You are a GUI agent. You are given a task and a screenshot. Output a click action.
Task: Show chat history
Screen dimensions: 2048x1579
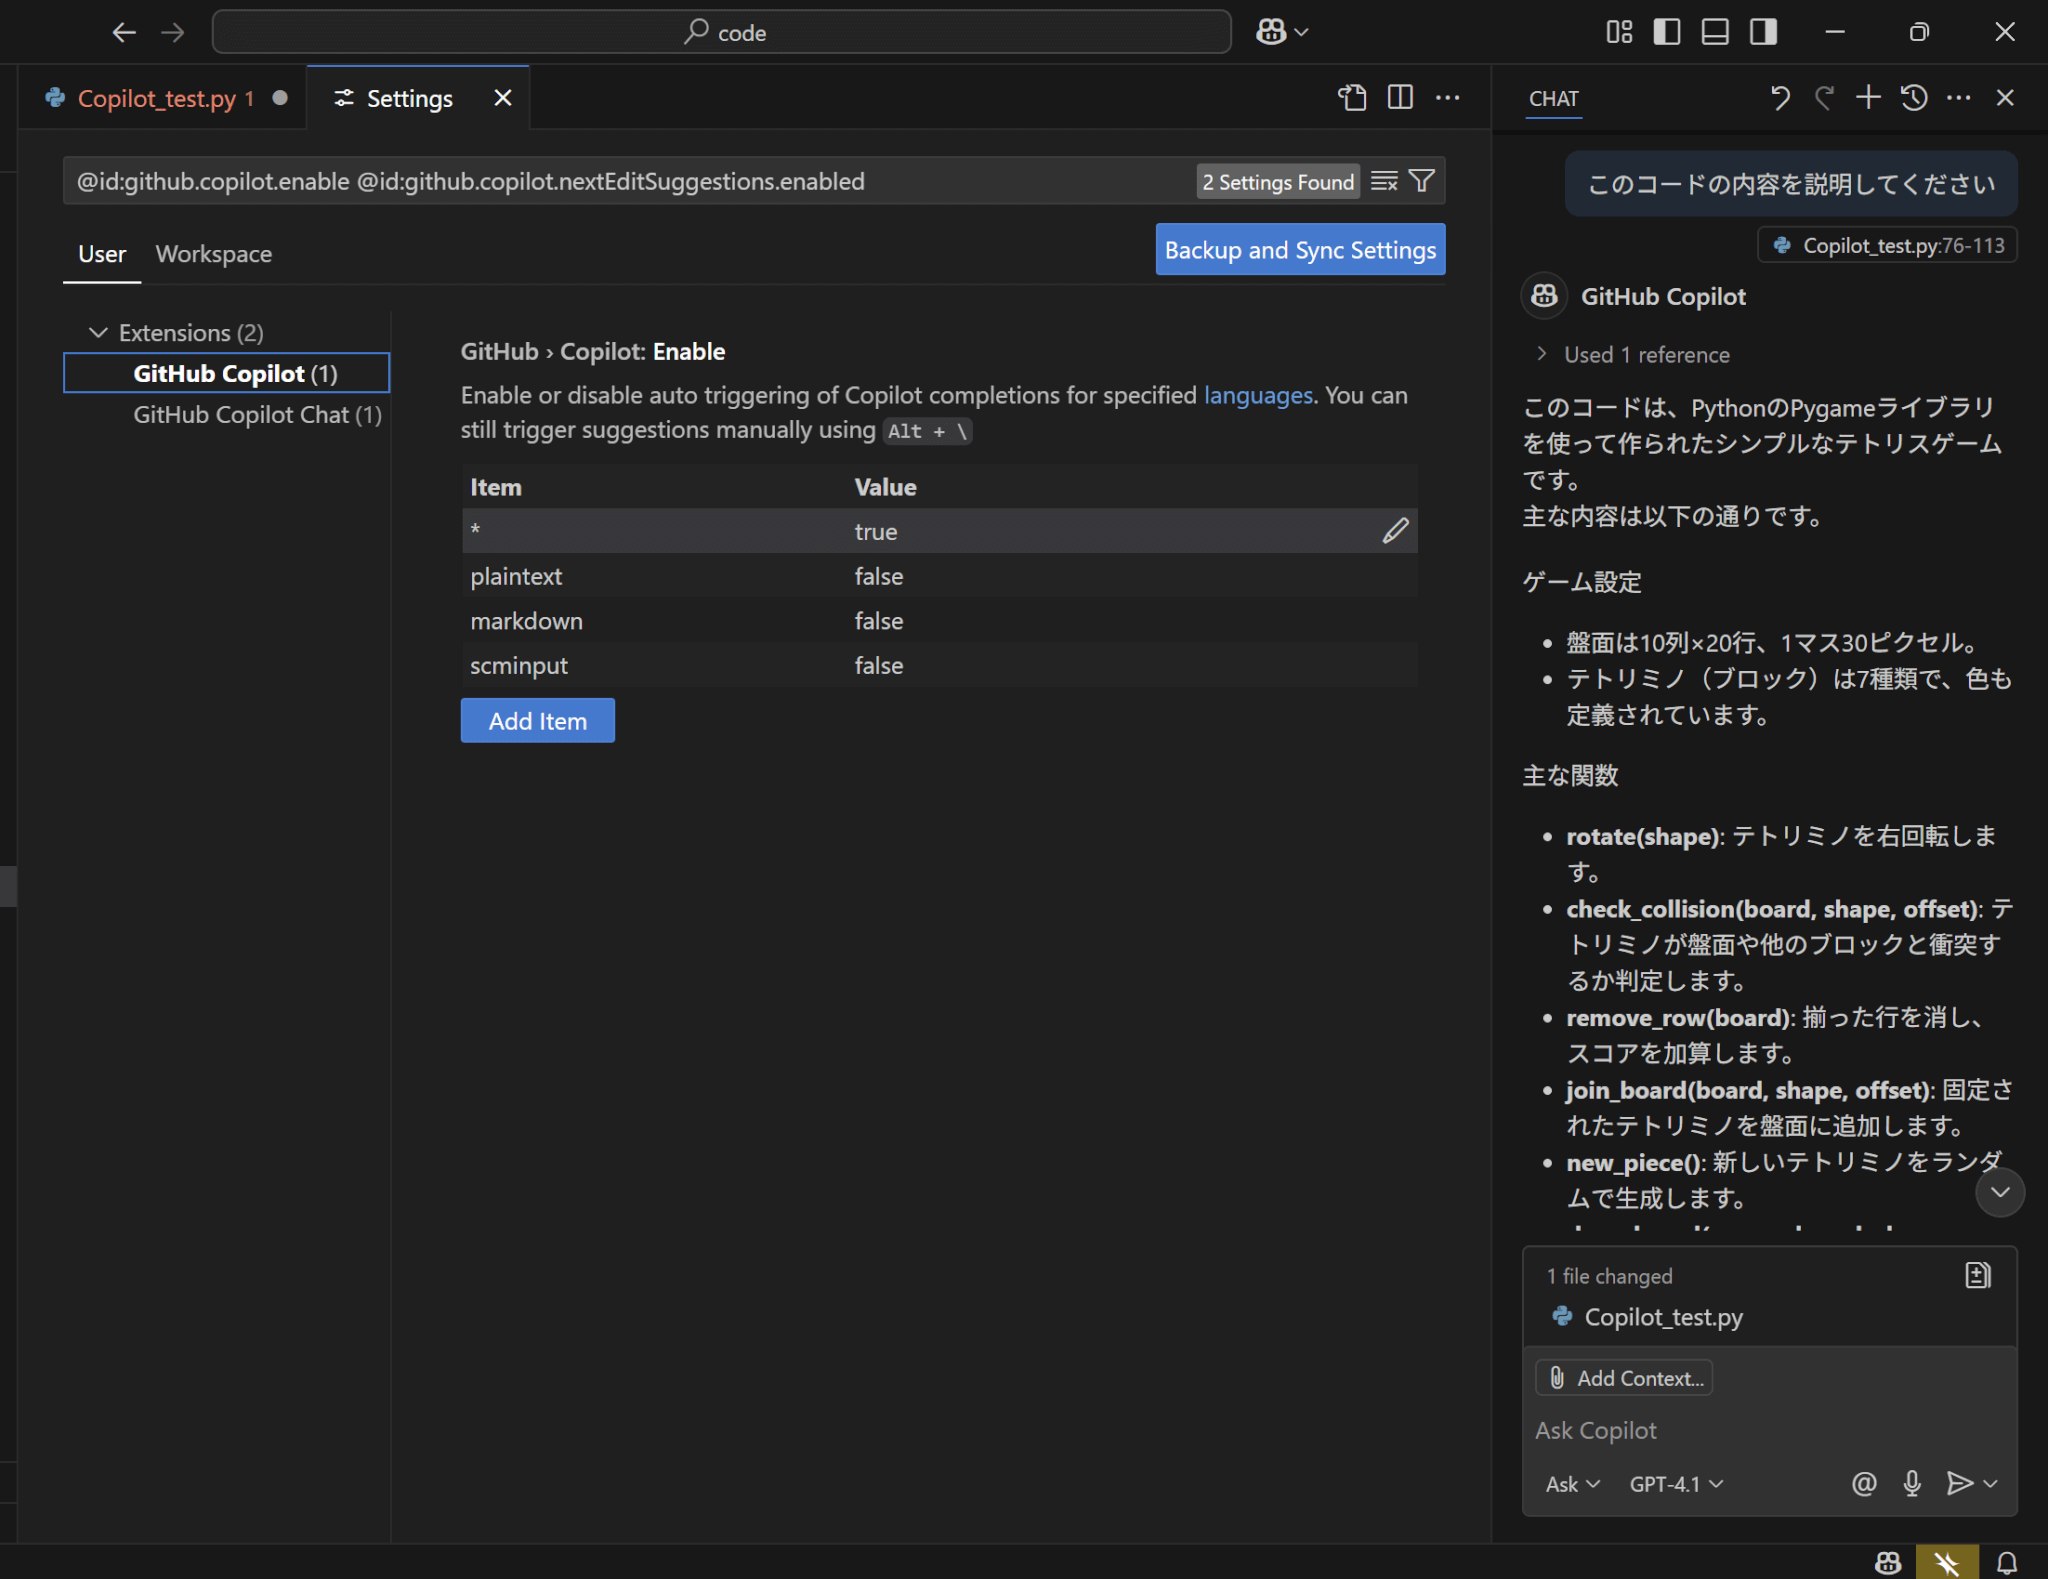1914,97
